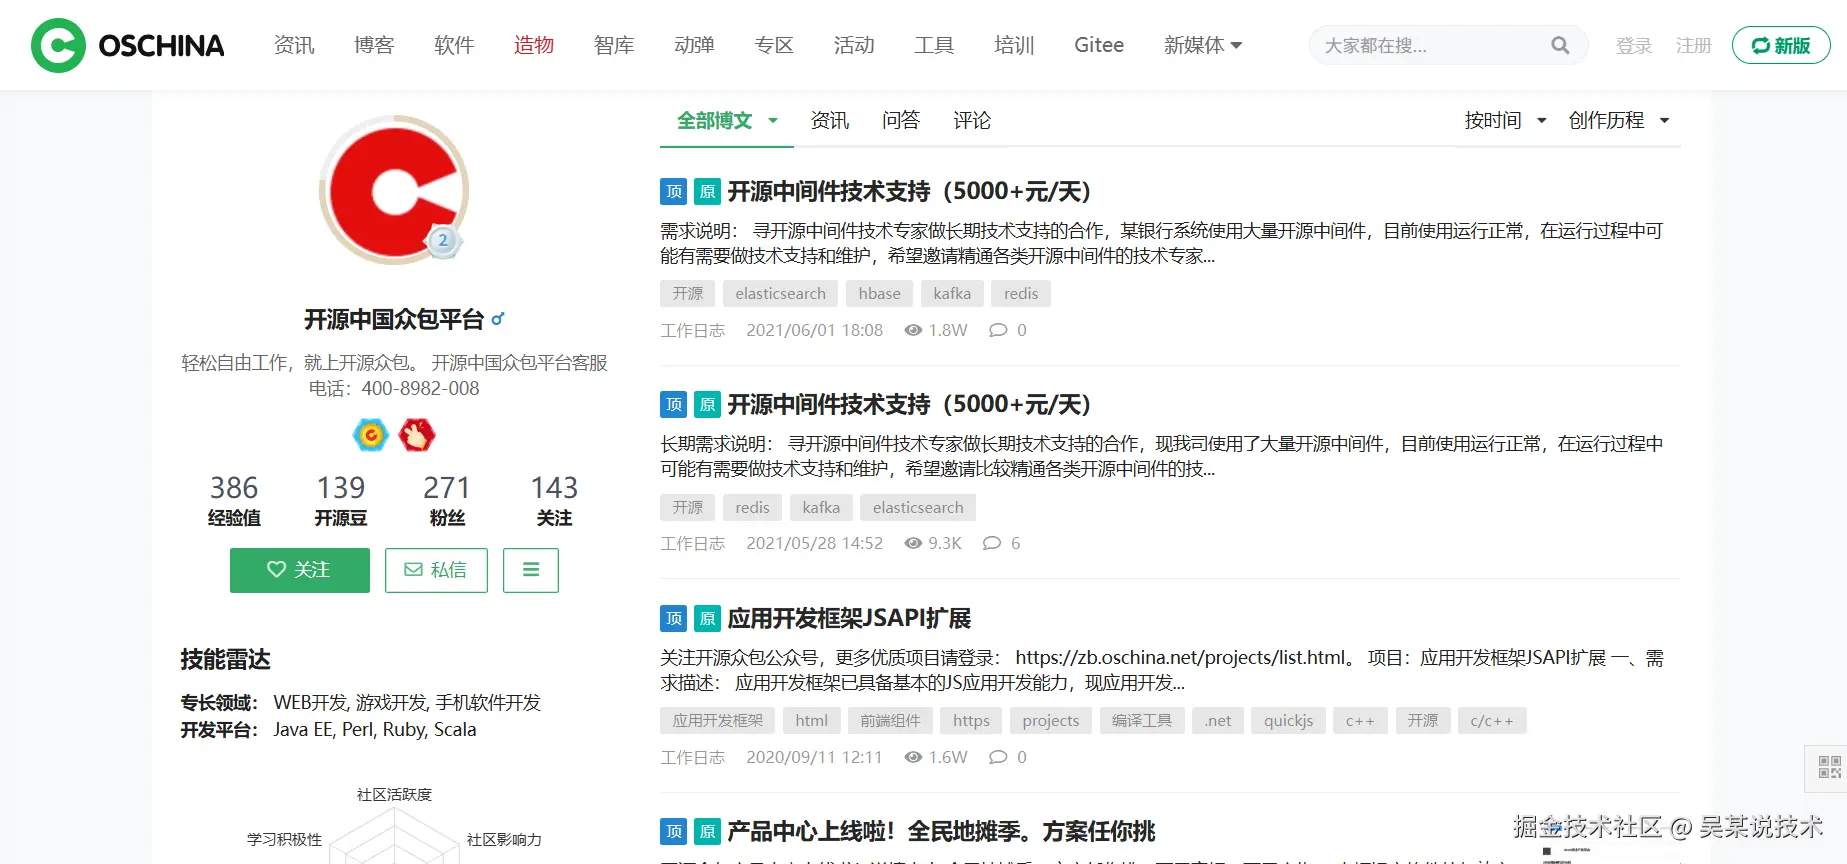Open 专区 in the top navigation

[x=774, y=45]
